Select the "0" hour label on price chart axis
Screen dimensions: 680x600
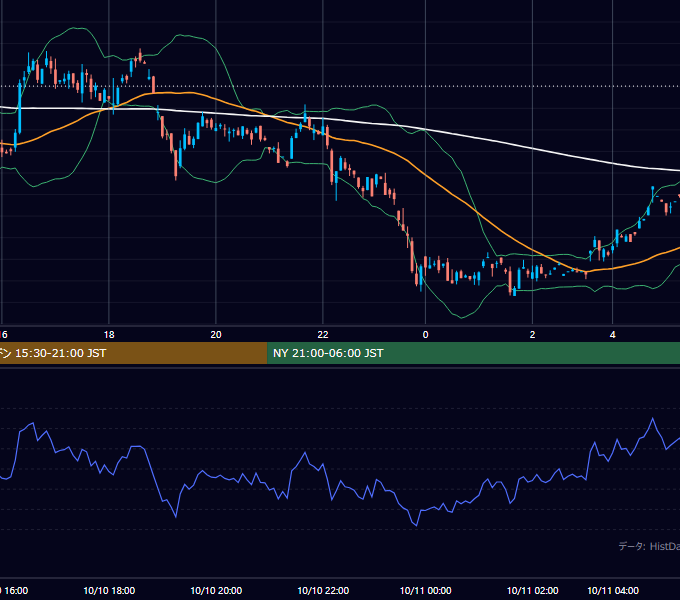(425, 335)
